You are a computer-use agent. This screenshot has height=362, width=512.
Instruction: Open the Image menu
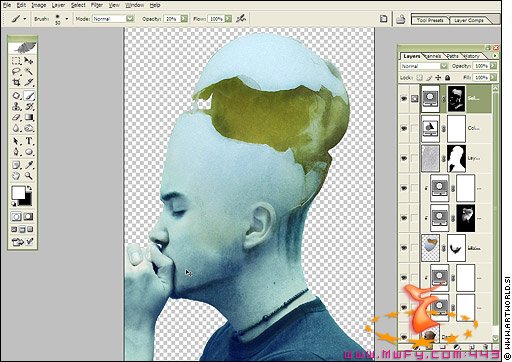[39, 5]
